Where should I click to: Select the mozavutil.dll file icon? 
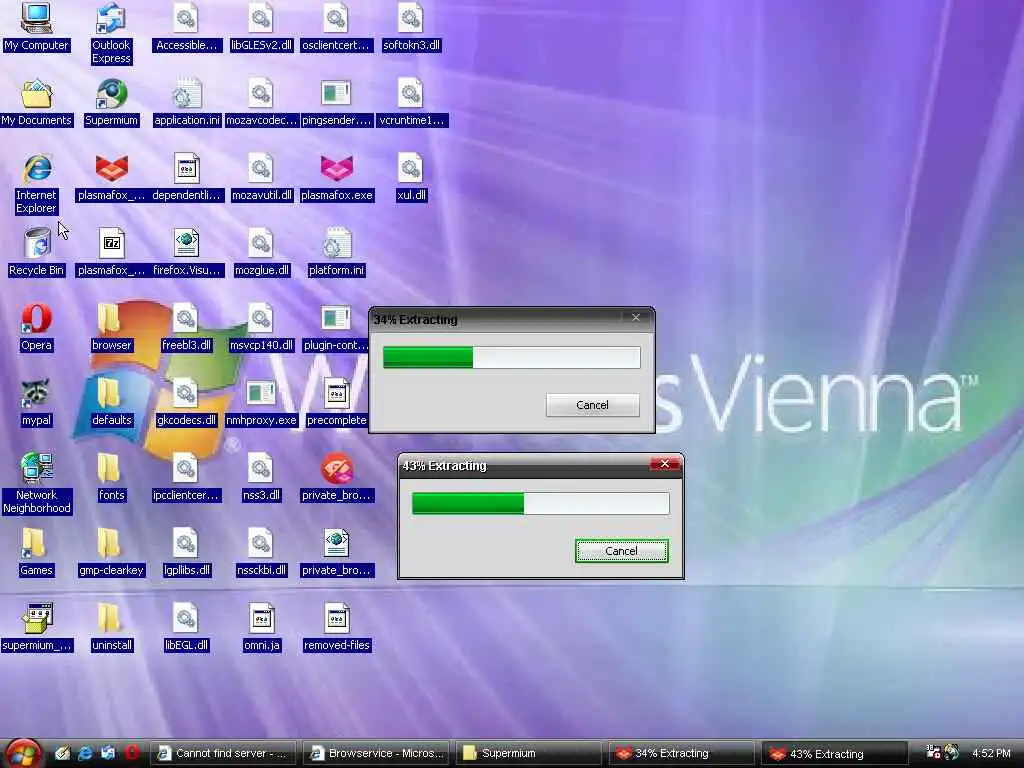tap(261, 169)
